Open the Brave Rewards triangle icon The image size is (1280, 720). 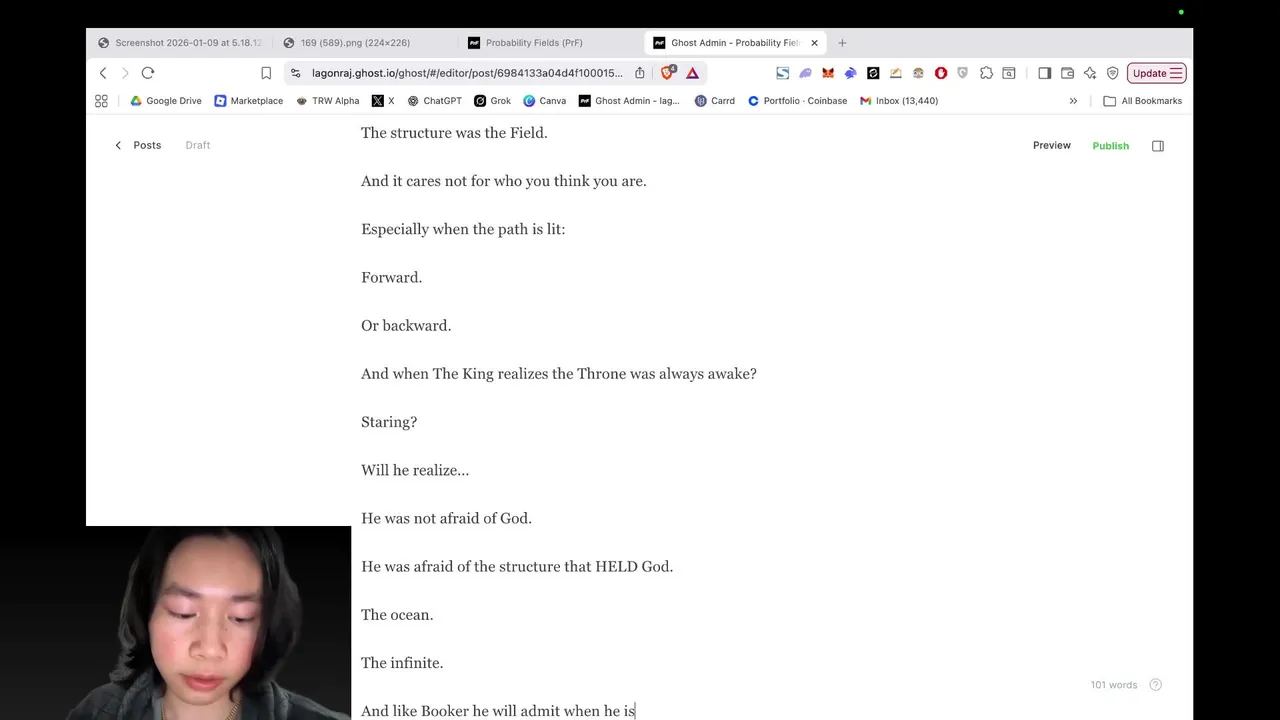point(692,73)
